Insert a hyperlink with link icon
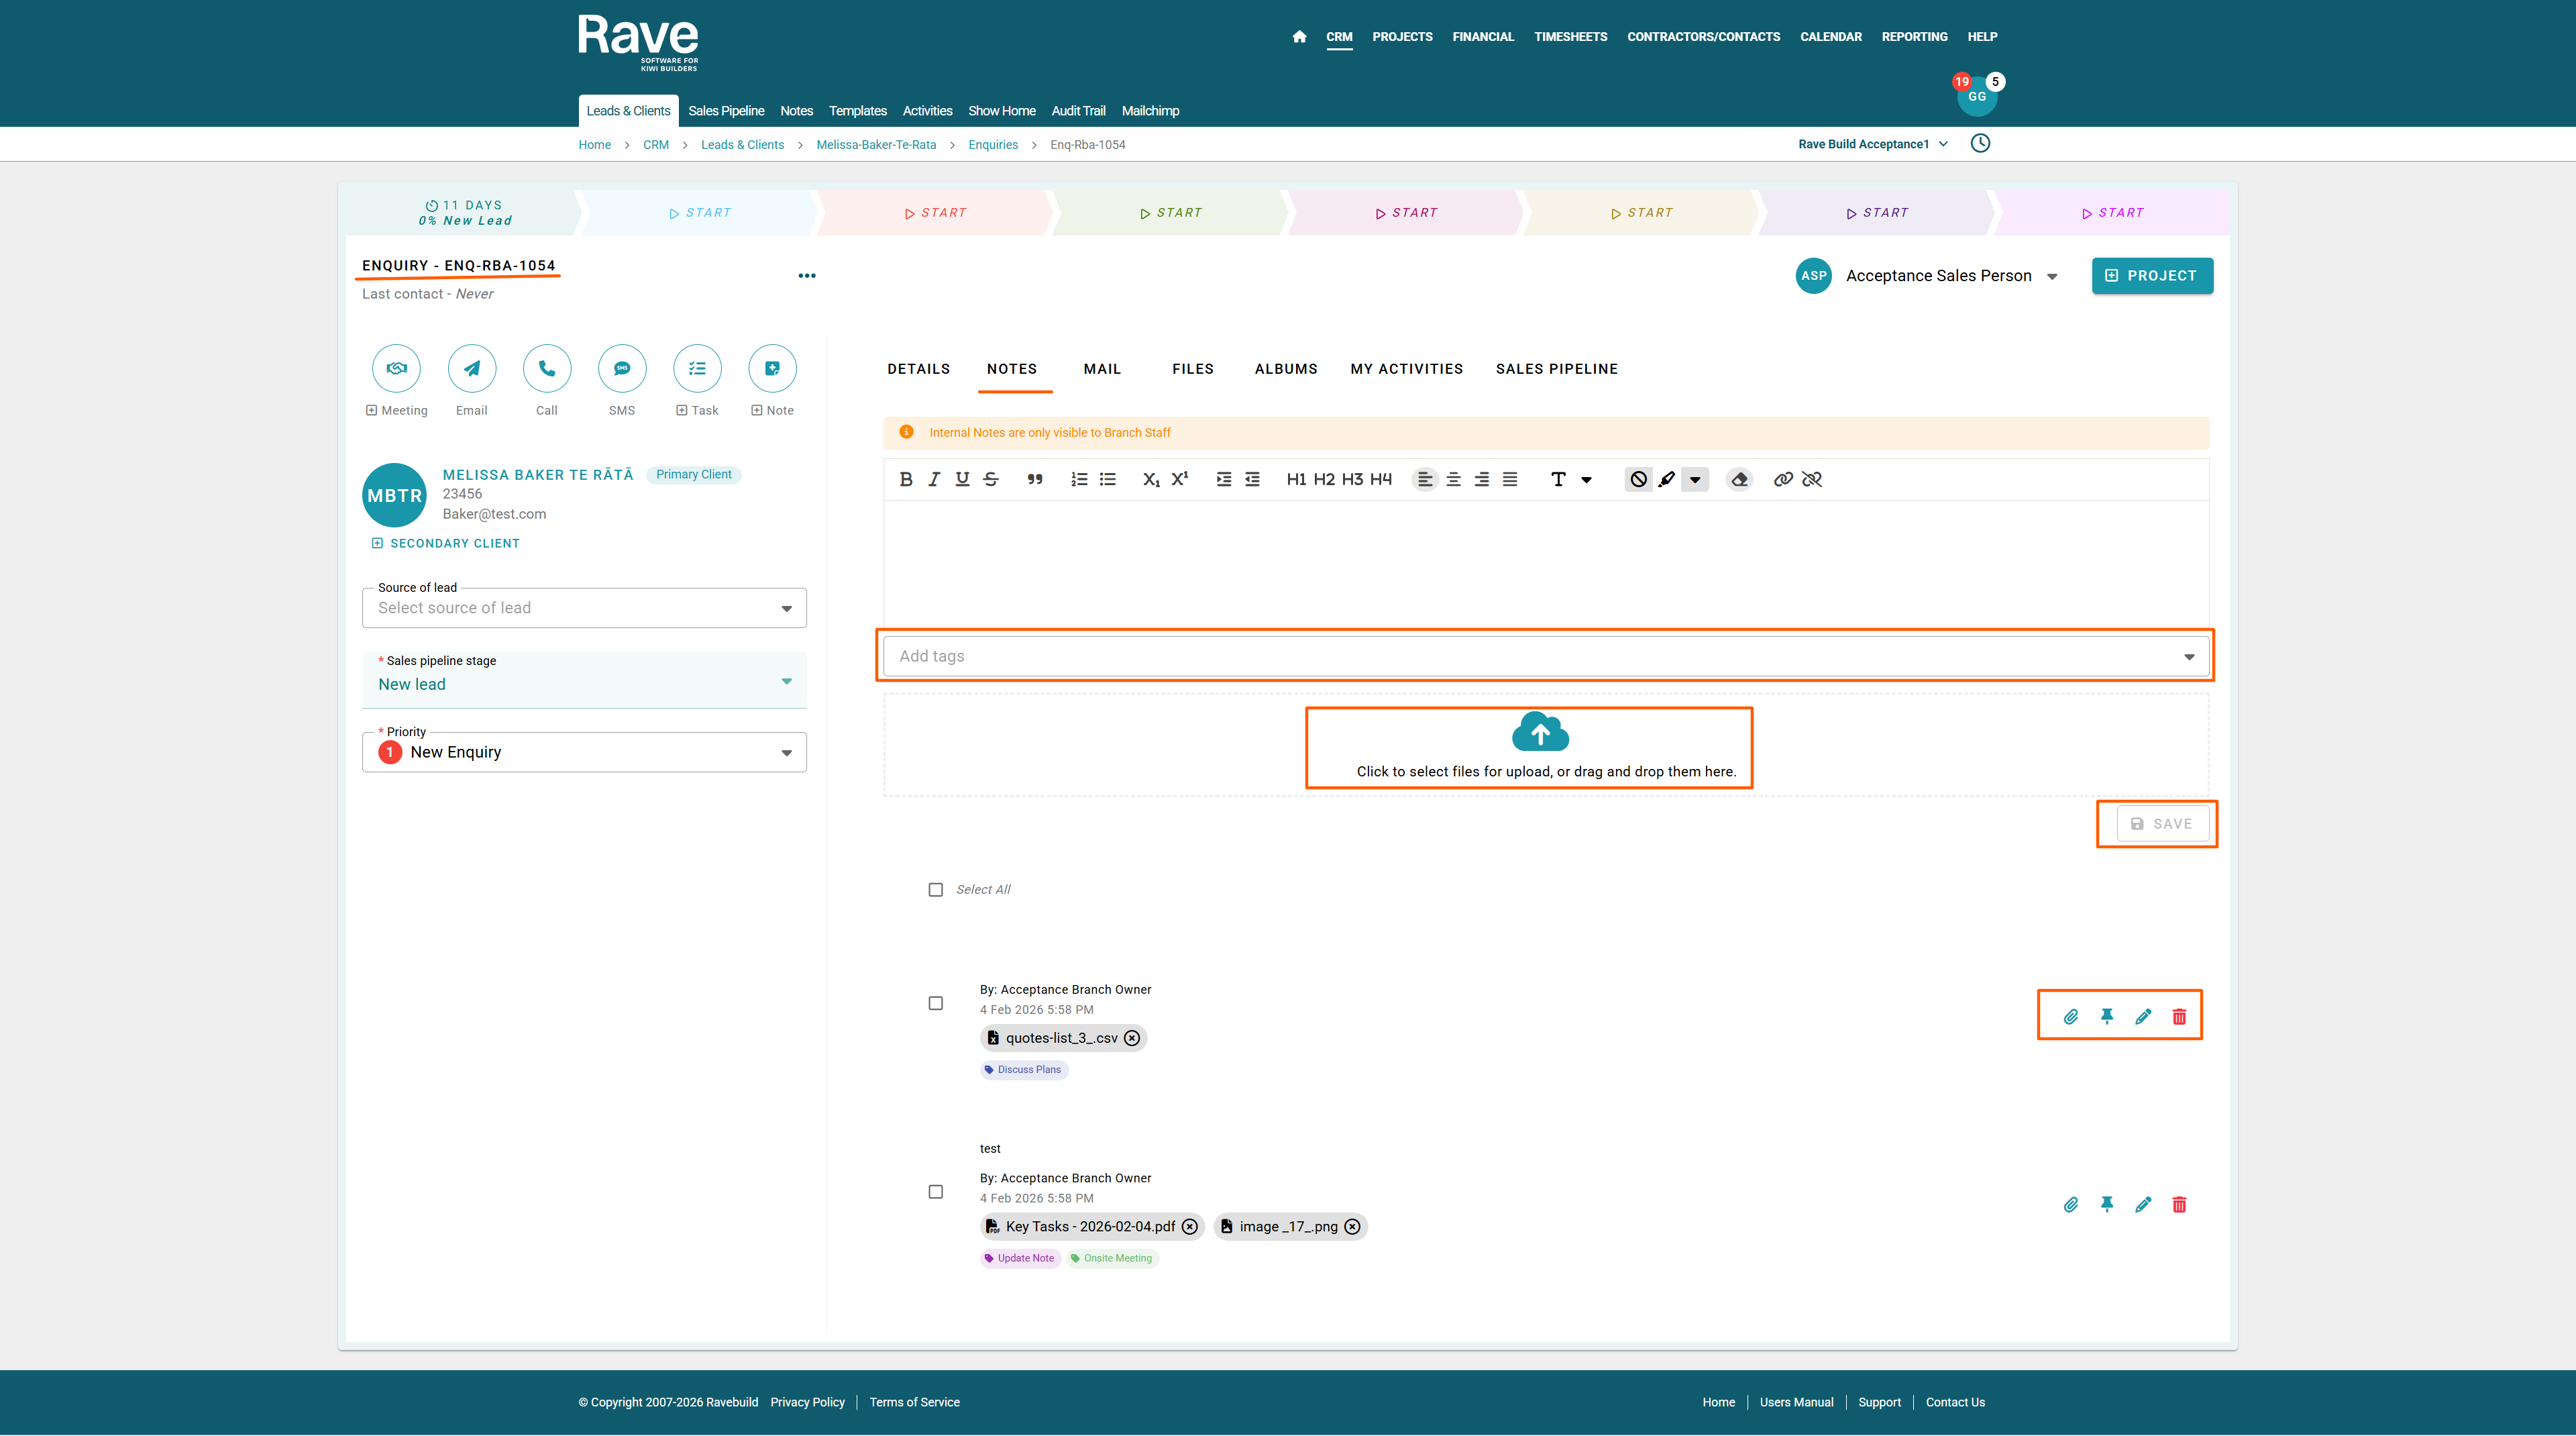 [x=1782, y=479]
